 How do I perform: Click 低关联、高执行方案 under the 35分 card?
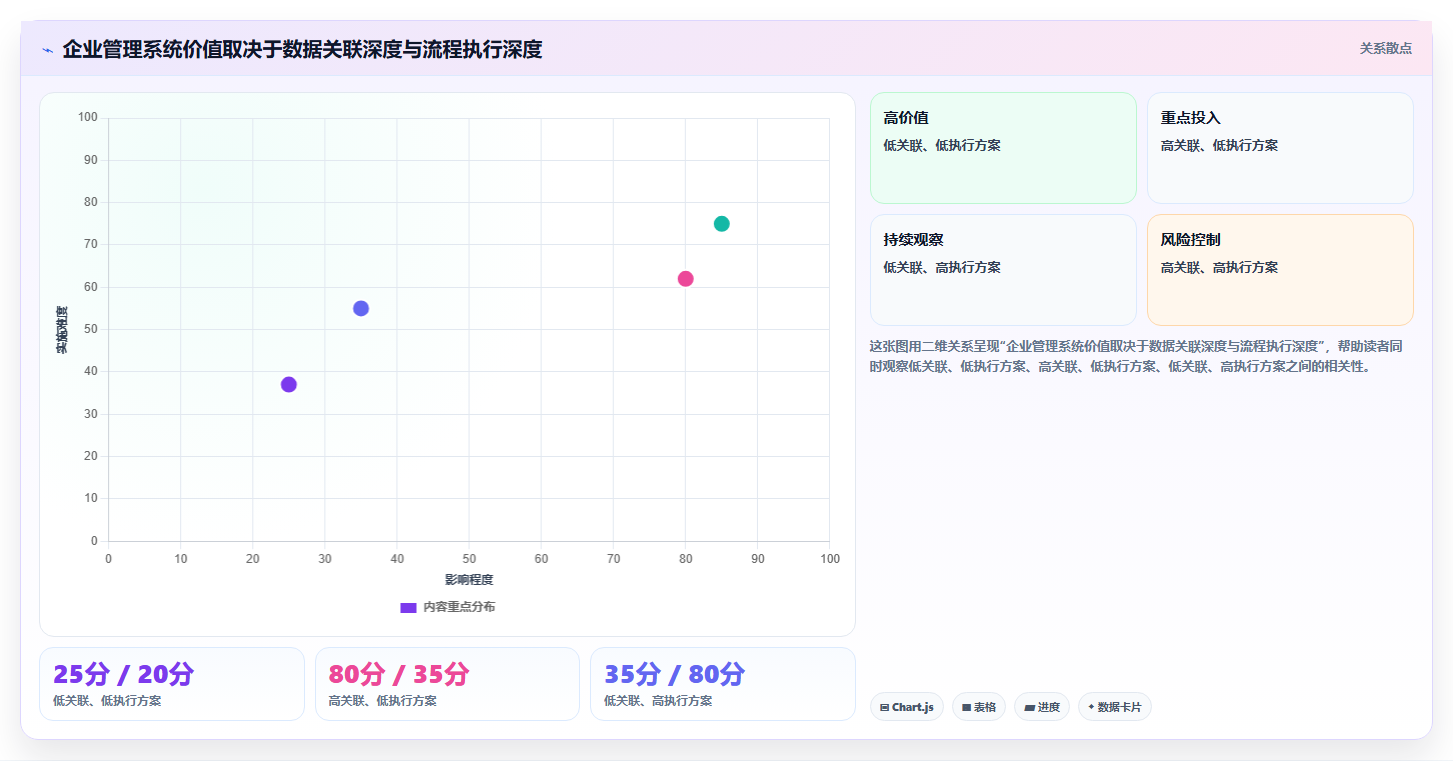(658, 701)
